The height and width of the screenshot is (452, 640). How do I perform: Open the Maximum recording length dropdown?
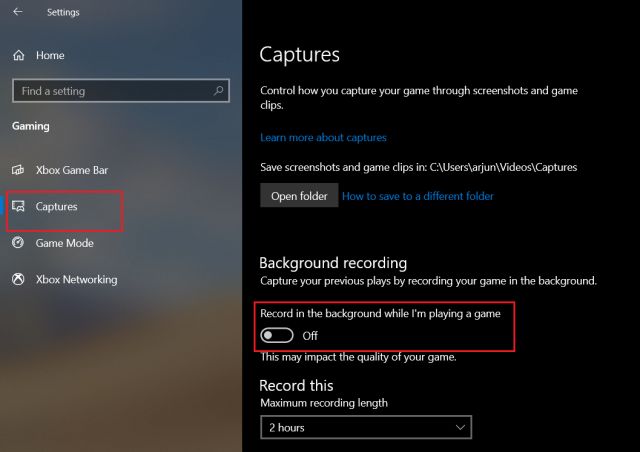[366, 428]
